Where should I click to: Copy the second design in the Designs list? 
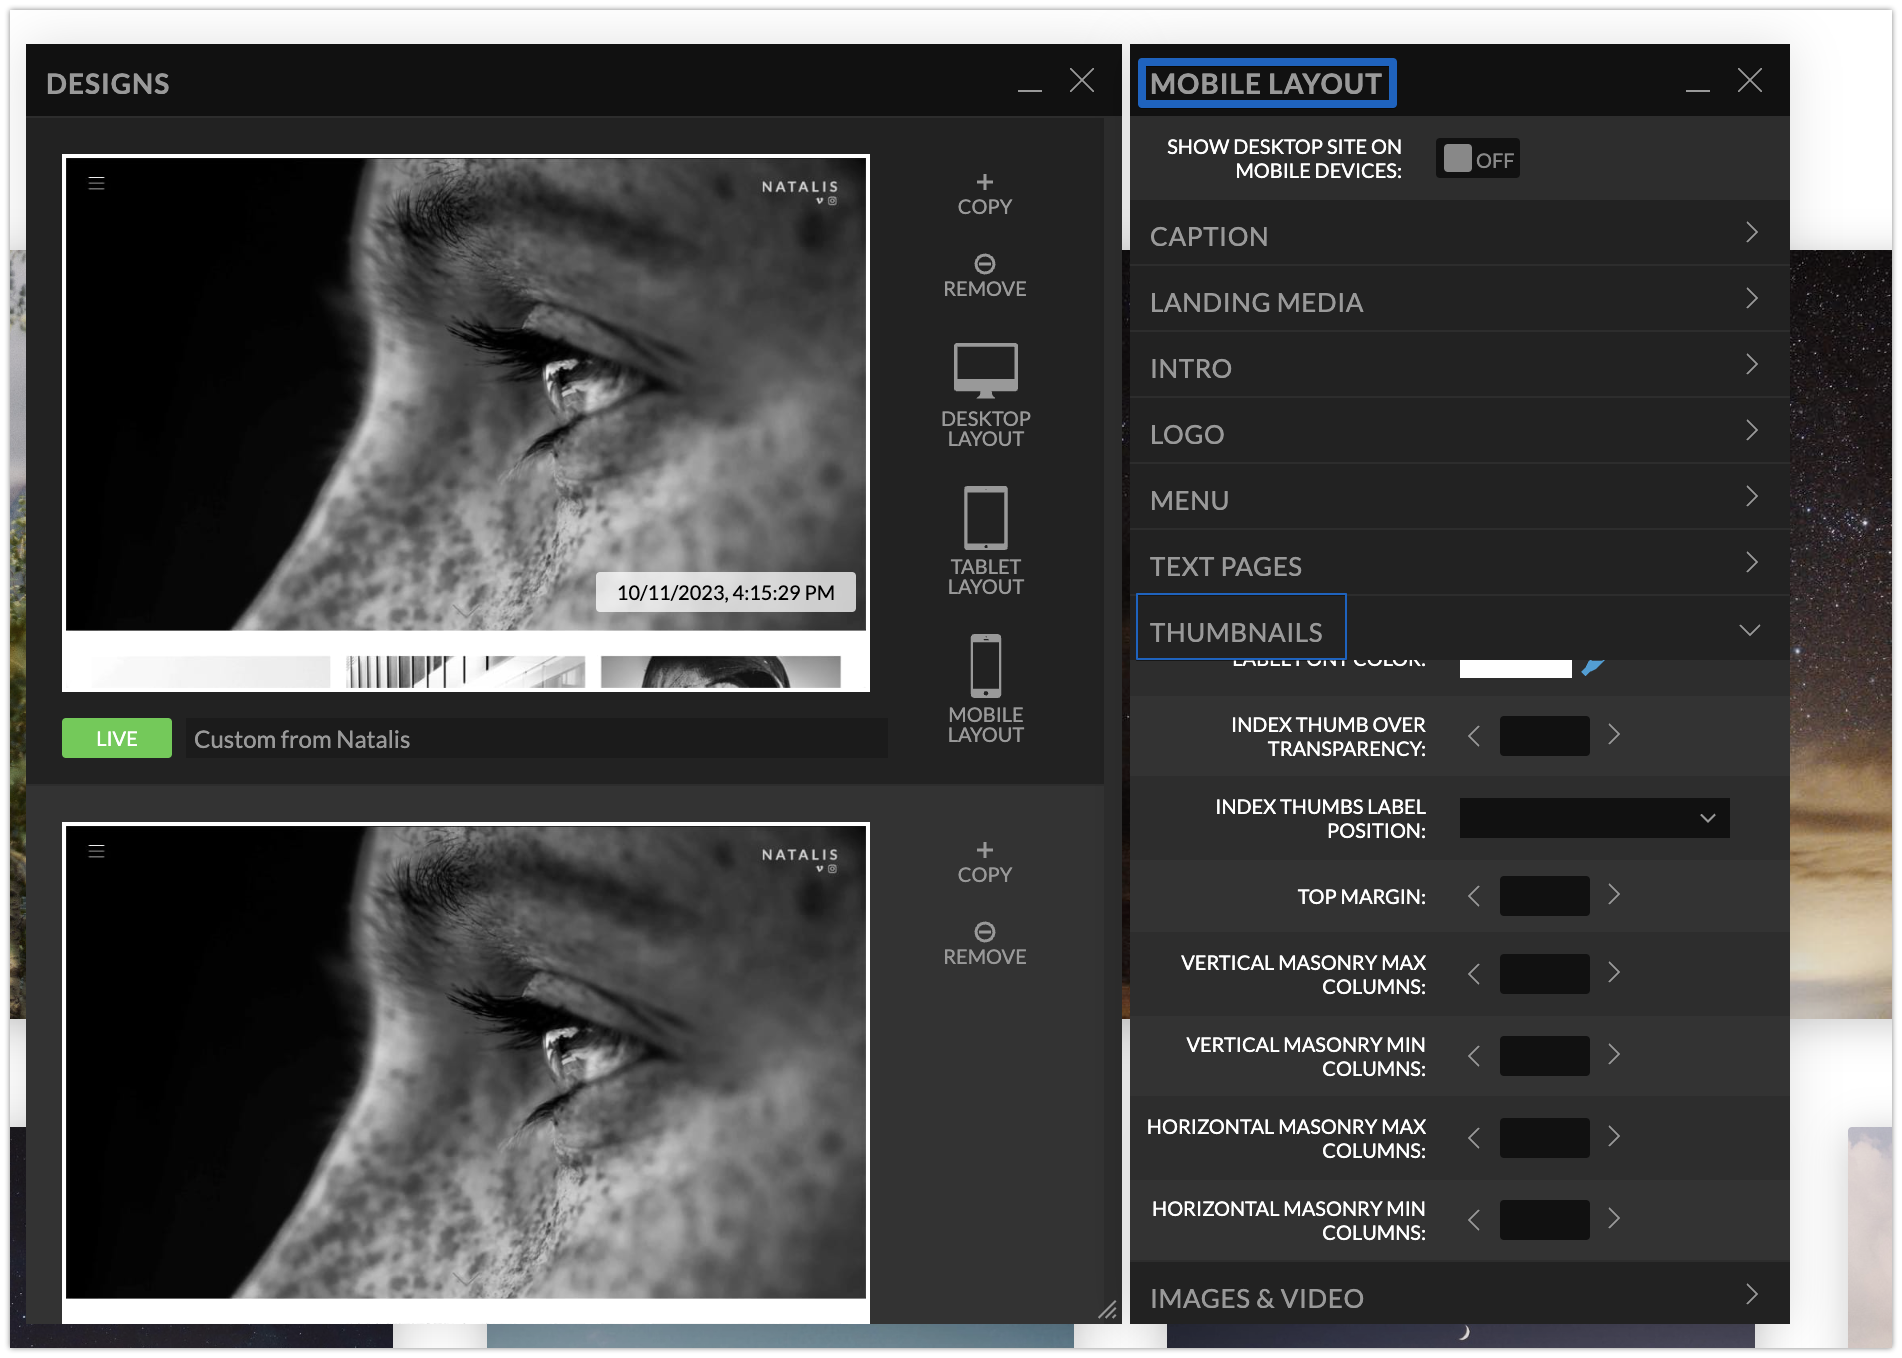click(x=984, y=863)
